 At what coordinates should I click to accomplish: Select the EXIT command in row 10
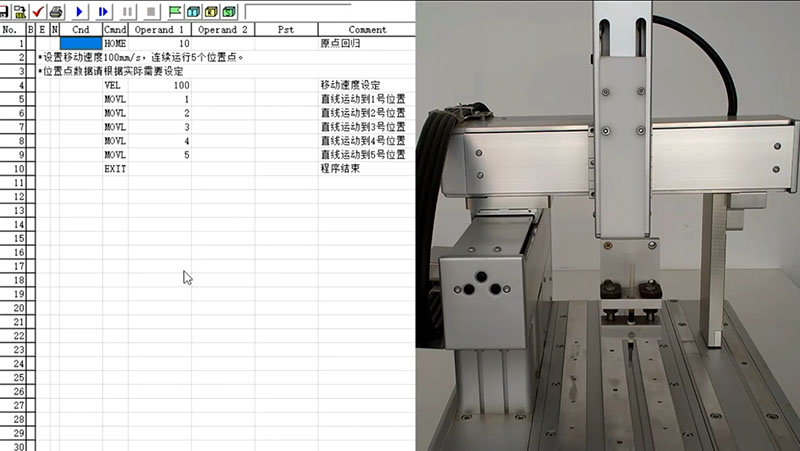tap(115, 169)
